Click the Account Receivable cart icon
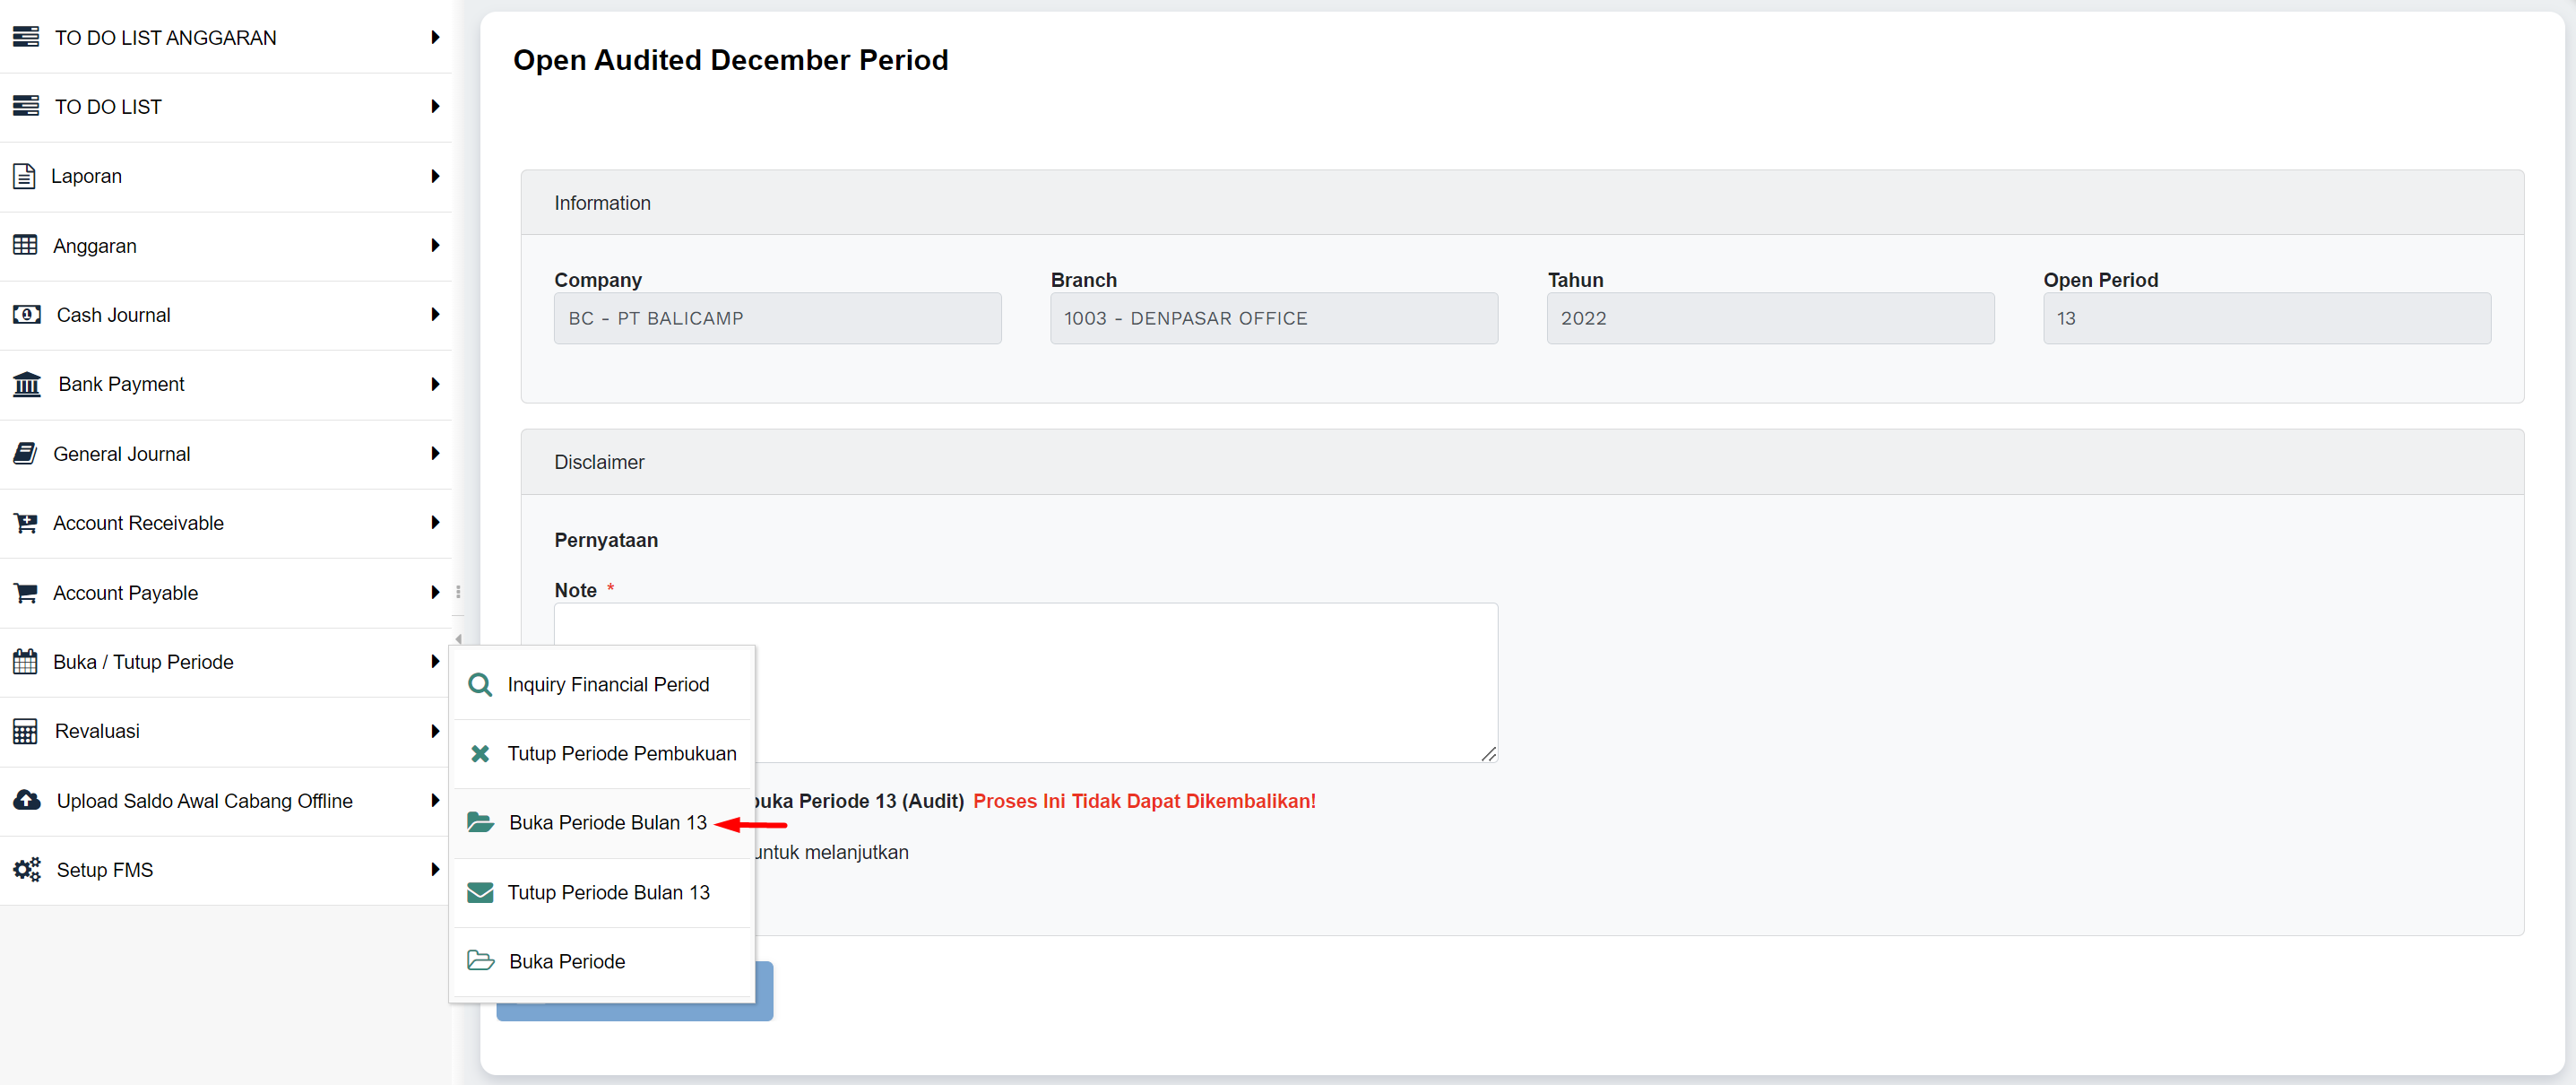Viewport: 2576px width, 1085px height. tap(26, 523)
